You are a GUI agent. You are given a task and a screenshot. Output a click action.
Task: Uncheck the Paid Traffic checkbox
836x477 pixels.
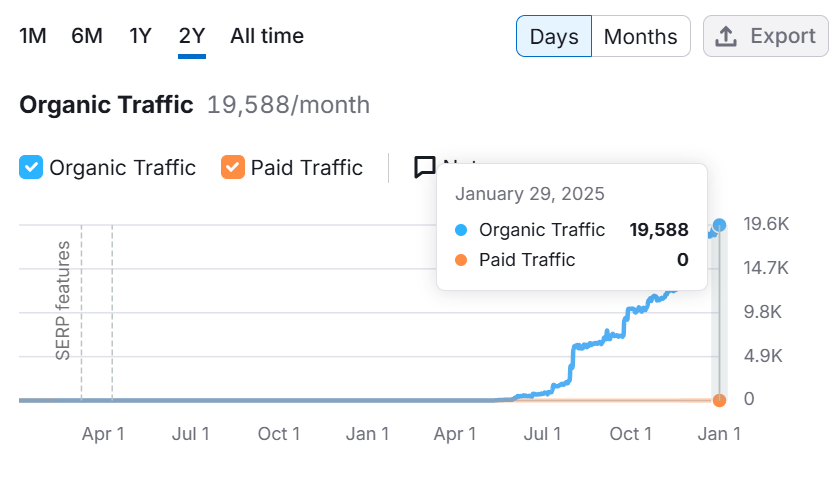tap(232, 167)
